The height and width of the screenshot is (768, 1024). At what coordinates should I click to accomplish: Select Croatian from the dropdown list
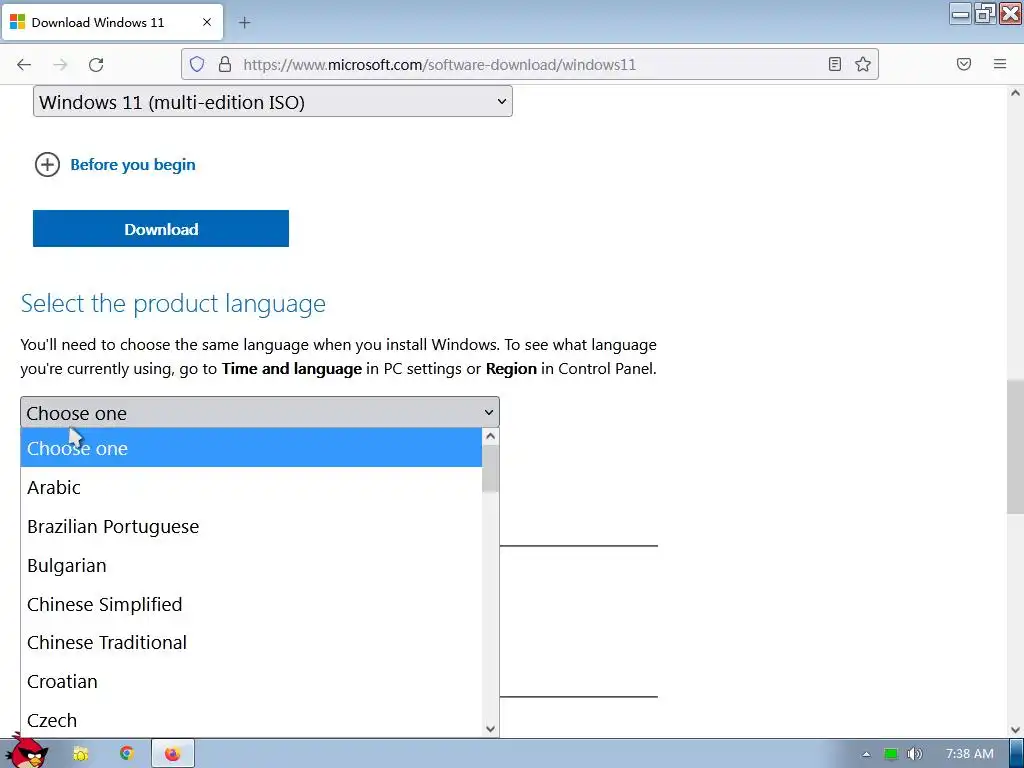(x=251, y=681)
